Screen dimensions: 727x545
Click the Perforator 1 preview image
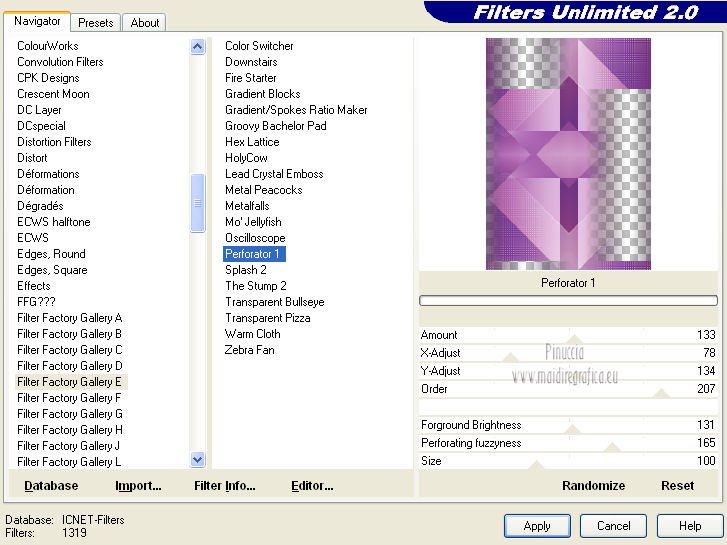(x=568, y=154)
